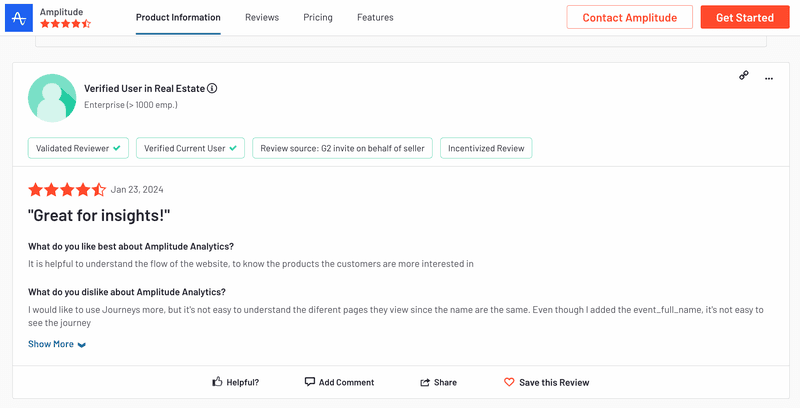The width and height of the screenshot is (800, 408).
Task: Click the Verified Current User badge
Action: [191, 148]
